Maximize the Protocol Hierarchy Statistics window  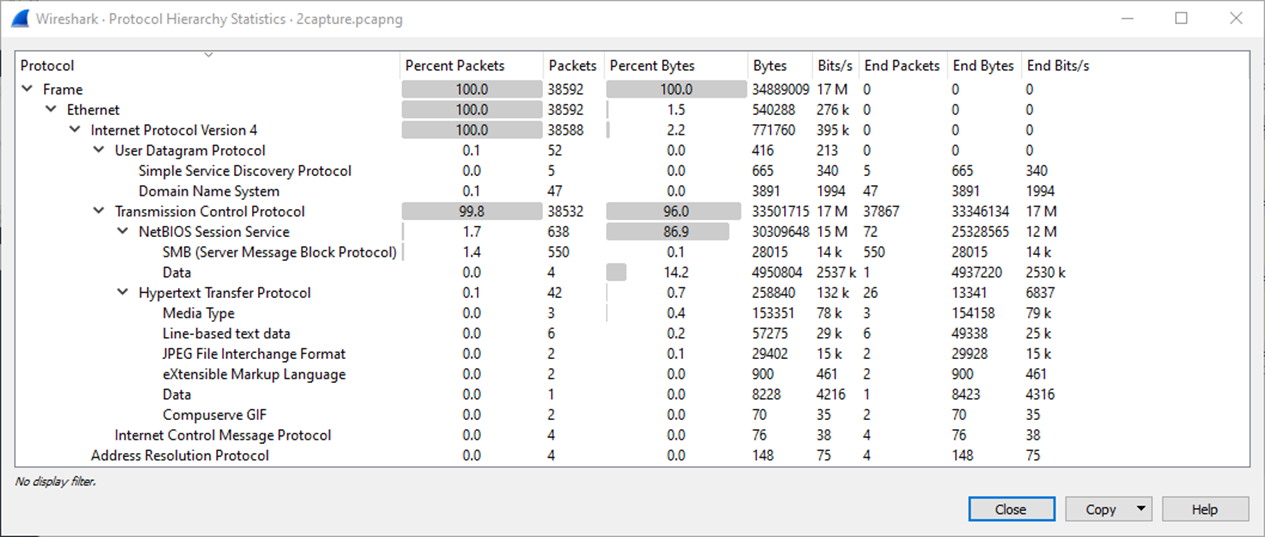pos(1181,18)
